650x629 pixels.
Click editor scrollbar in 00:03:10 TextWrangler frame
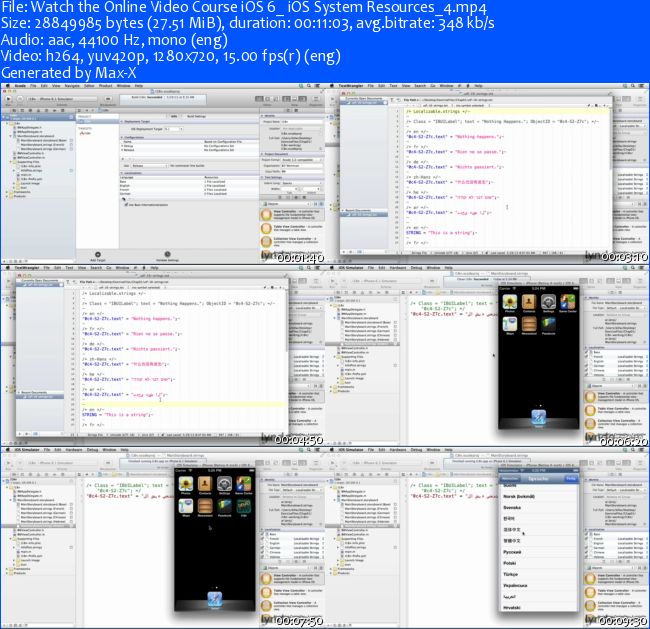click(x=610, y=138)
